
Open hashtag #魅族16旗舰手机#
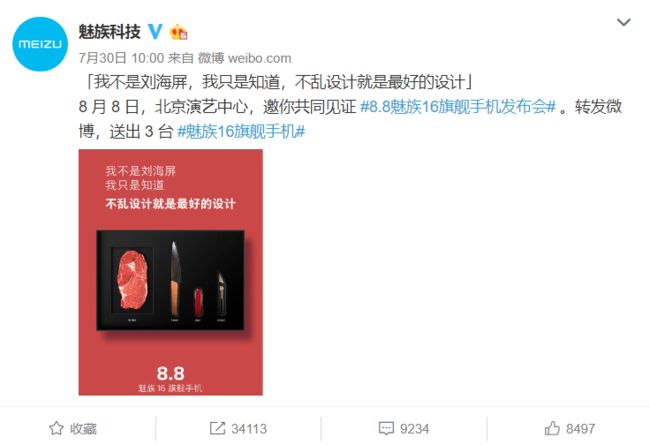[241, 131]
